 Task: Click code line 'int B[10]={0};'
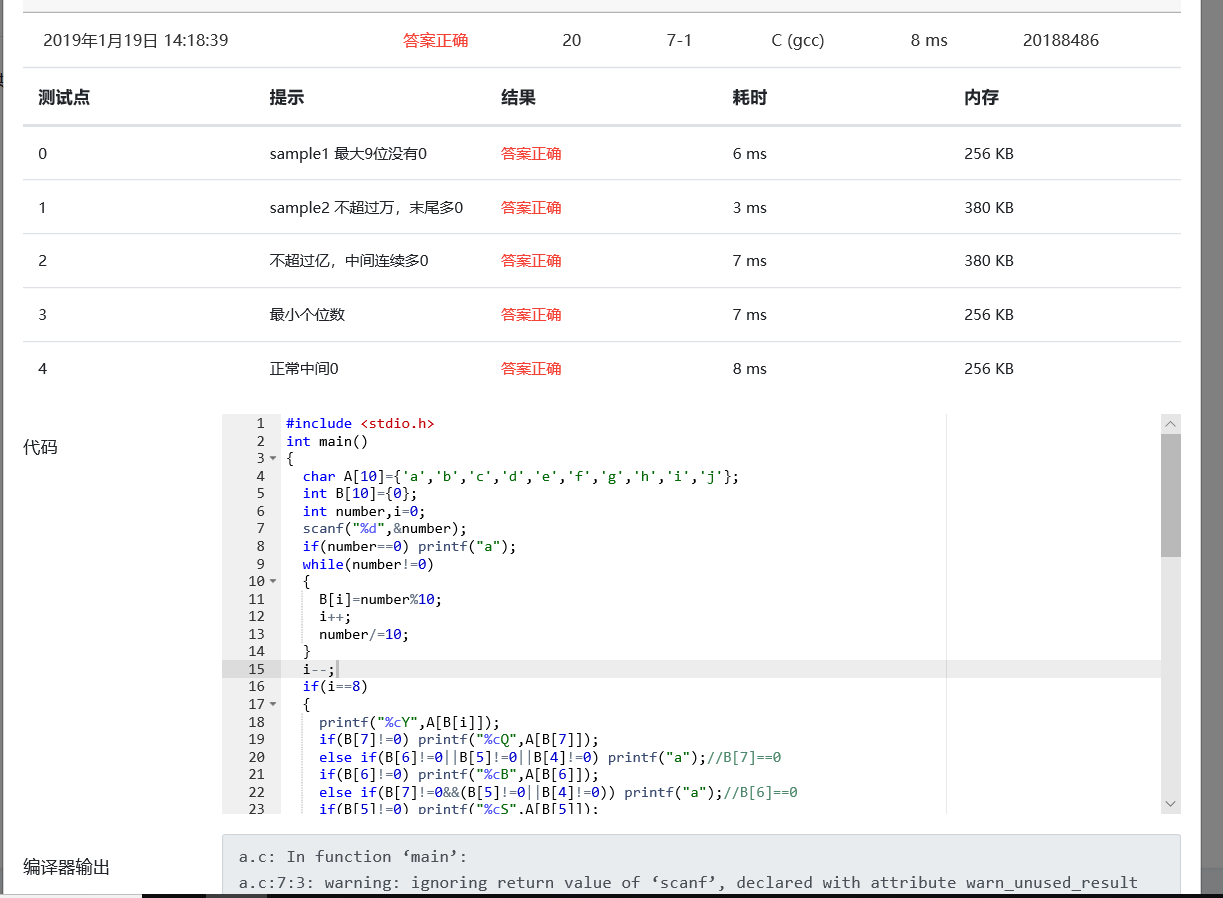point(360,494)
